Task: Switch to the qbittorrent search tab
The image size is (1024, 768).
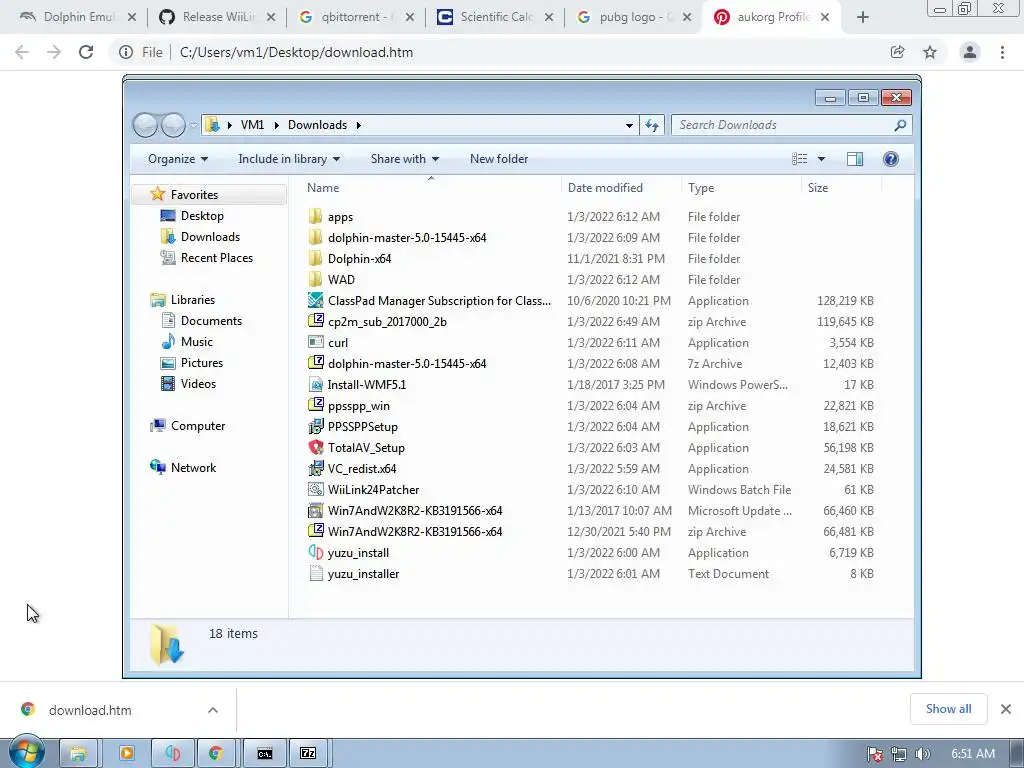Action: pyautogui.click(x=357, y=17)
